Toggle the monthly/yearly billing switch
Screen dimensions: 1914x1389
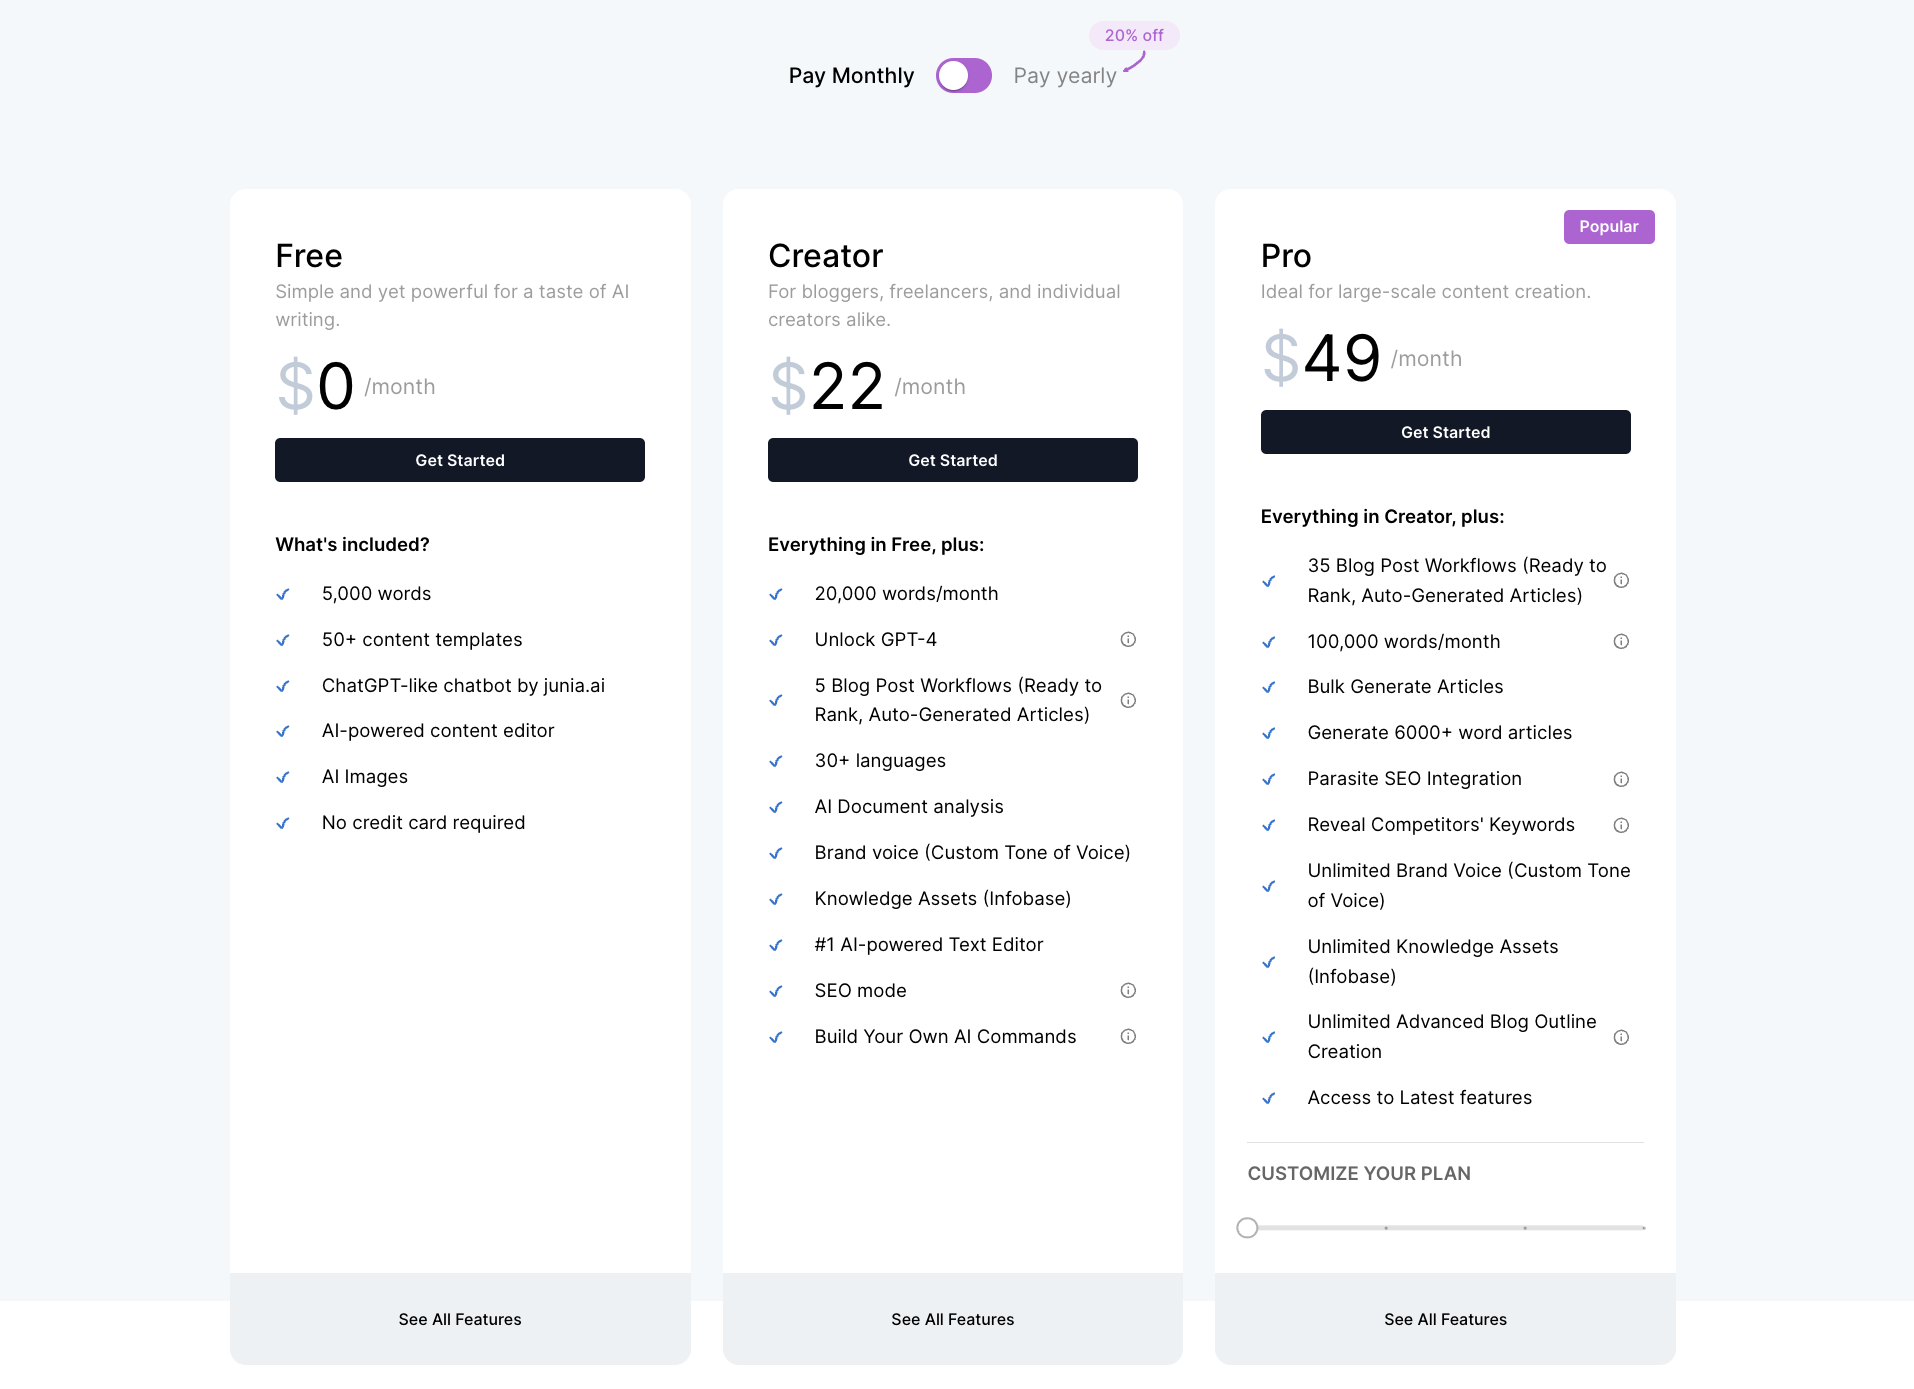(x=963, y=76)
